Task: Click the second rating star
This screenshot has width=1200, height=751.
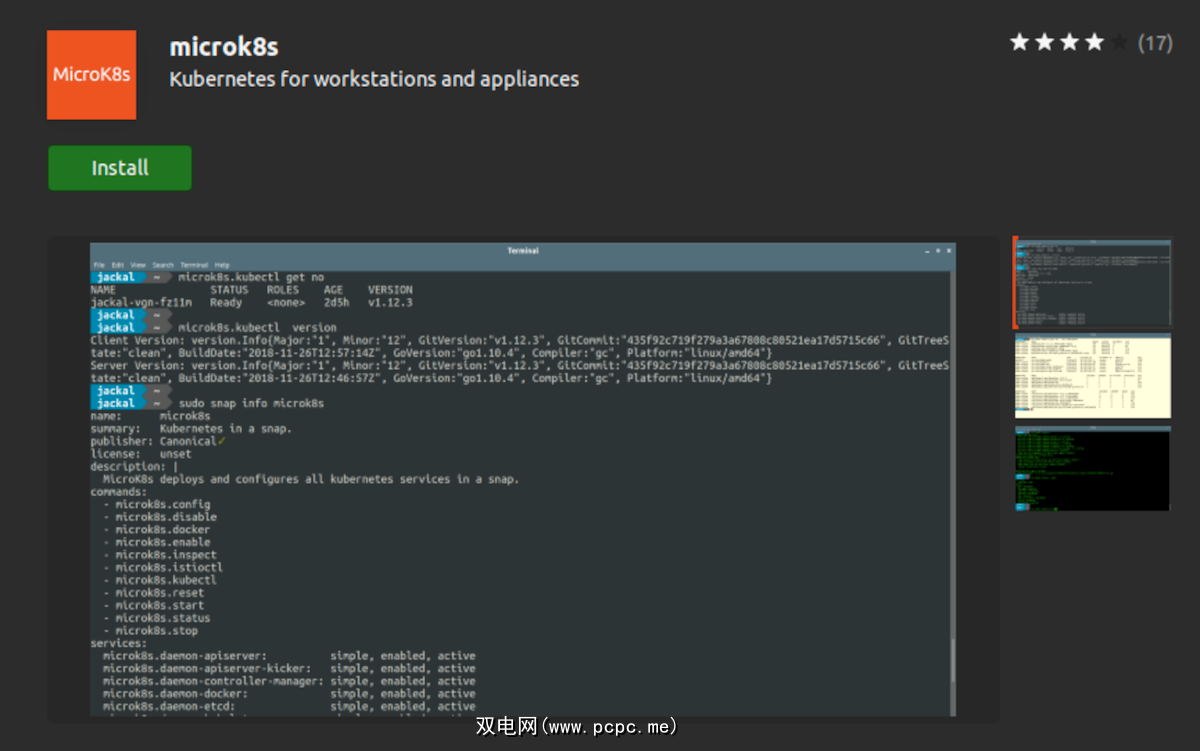Action: (x=1044, y=42)
